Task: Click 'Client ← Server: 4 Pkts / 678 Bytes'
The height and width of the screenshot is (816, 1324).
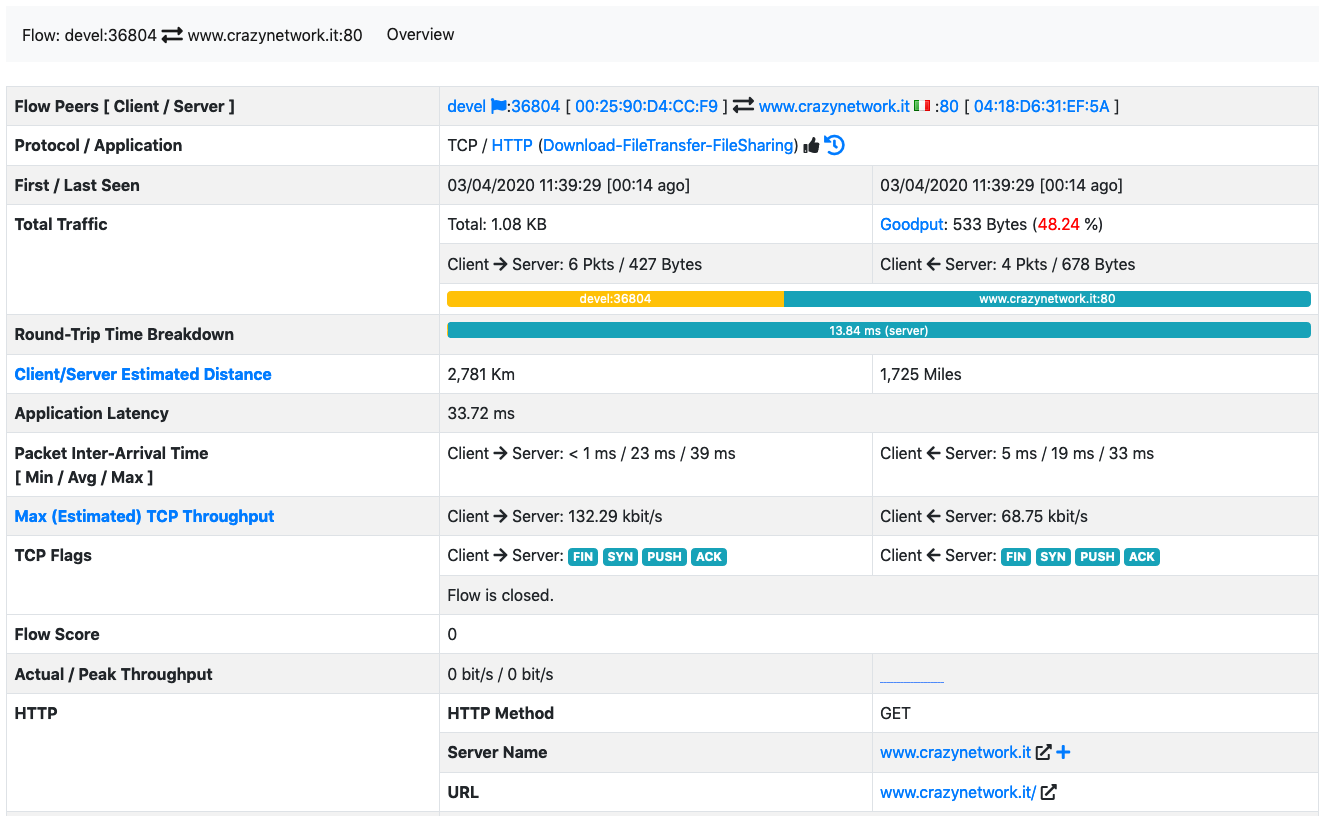Action: pos(1007,264)
